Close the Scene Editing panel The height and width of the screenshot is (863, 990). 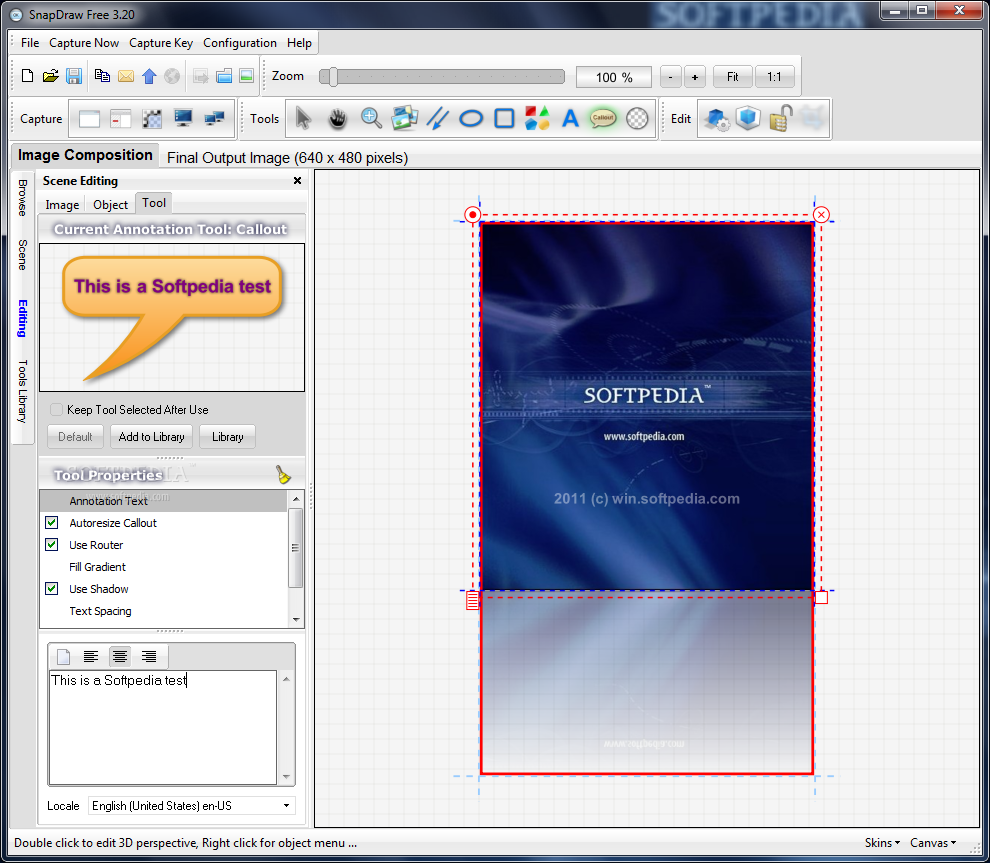[x=297, y=181]
